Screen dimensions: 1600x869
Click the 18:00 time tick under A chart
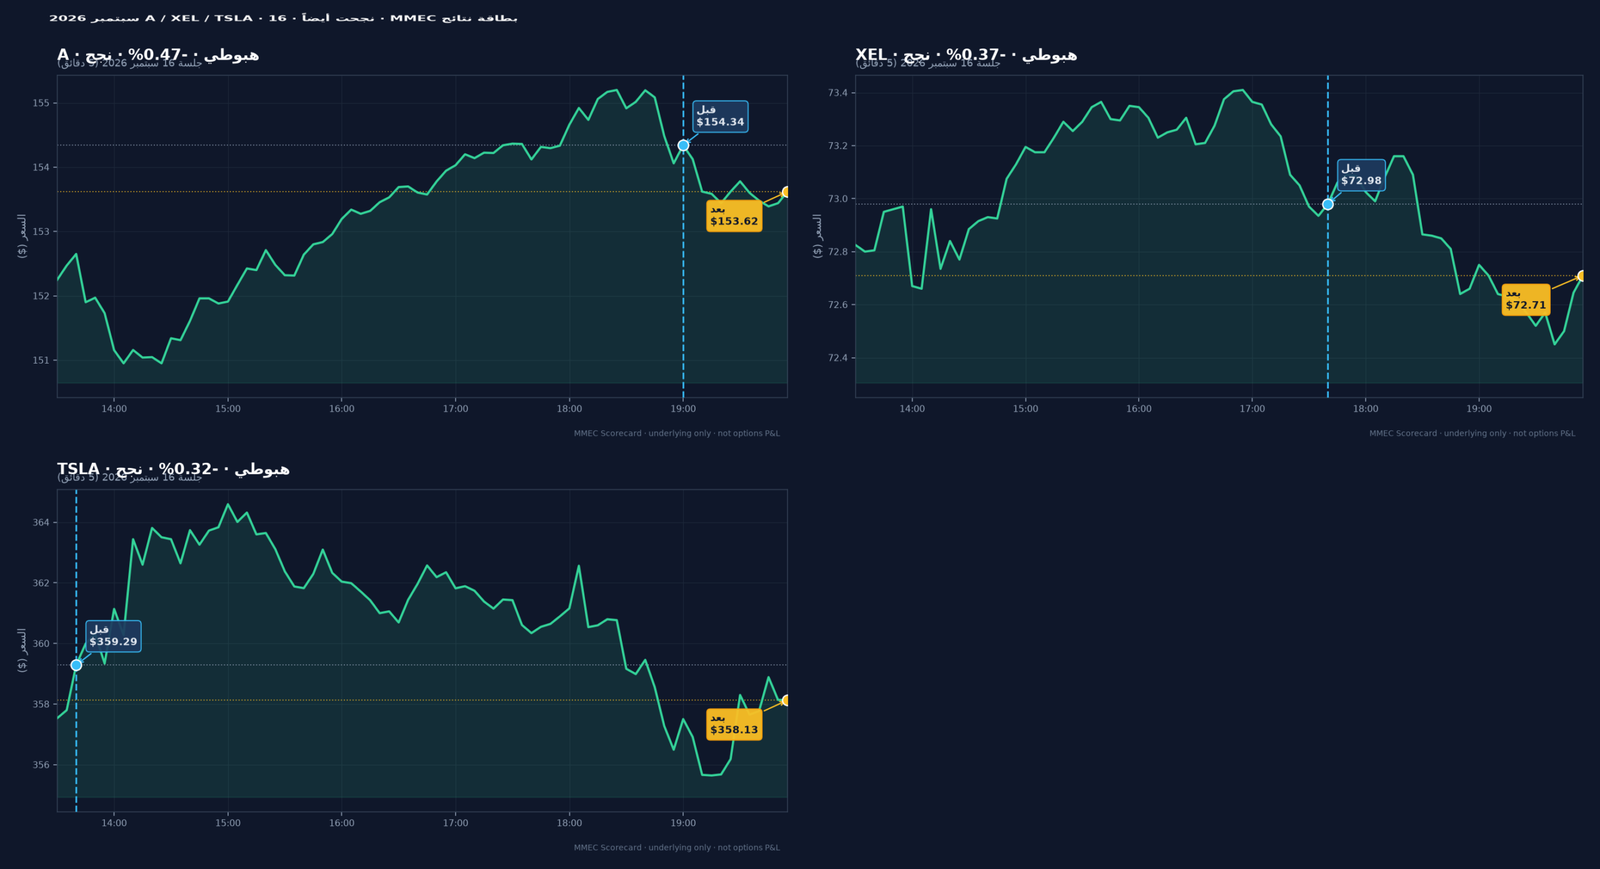569,409
